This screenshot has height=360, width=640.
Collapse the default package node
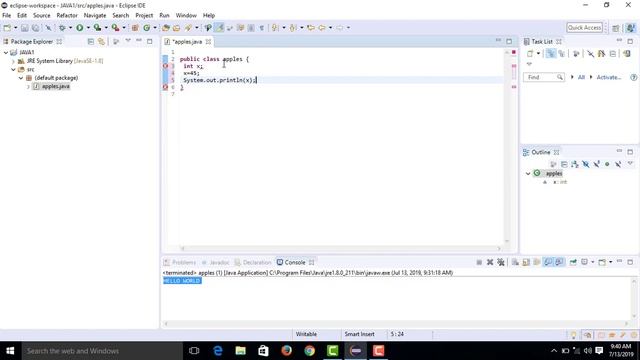tap(20, 78)
